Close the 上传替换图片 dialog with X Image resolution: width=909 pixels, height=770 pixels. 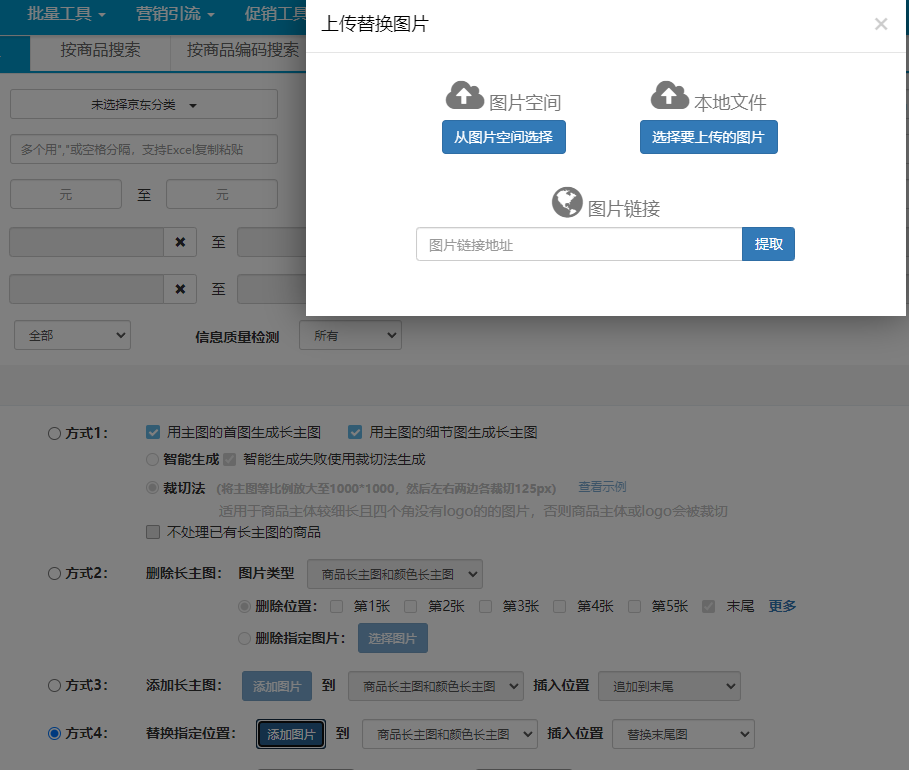coord(880,25)
